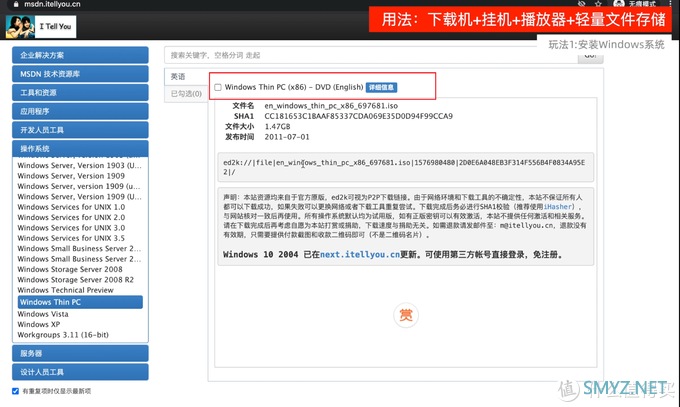Image resolution: width=680 pixels, height=407 pixels.
Task: Collapse the 操作系统 section header
Action: (80, 148)
